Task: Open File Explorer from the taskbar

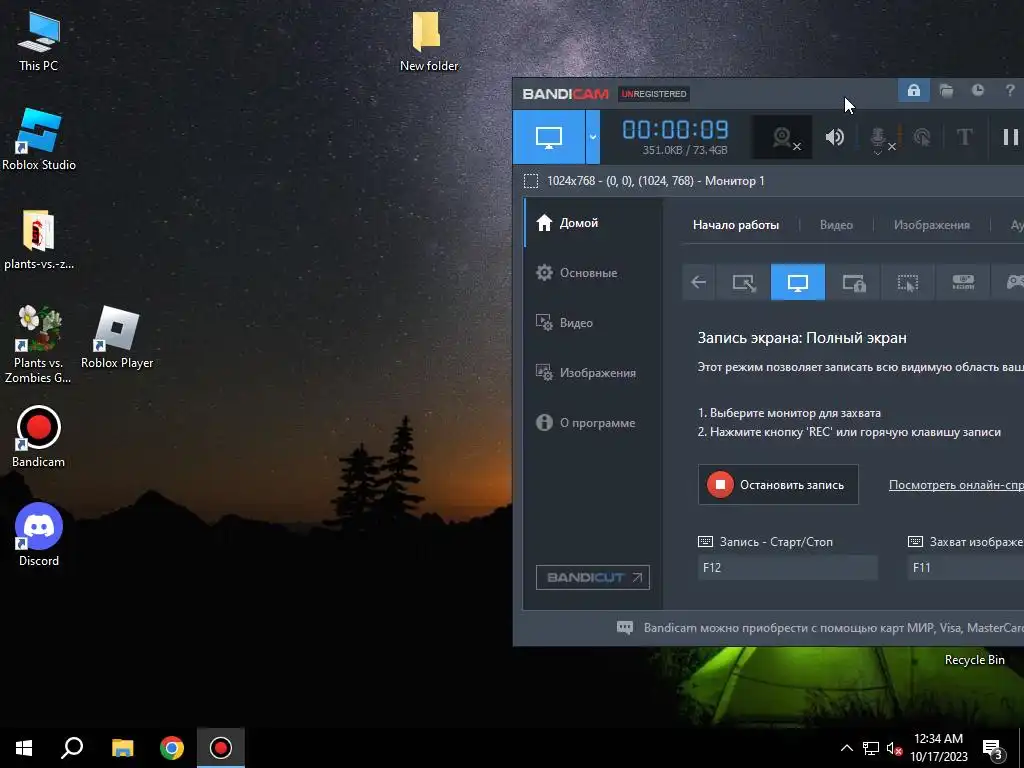Action: pyautogui.click(x=122, y=748)
